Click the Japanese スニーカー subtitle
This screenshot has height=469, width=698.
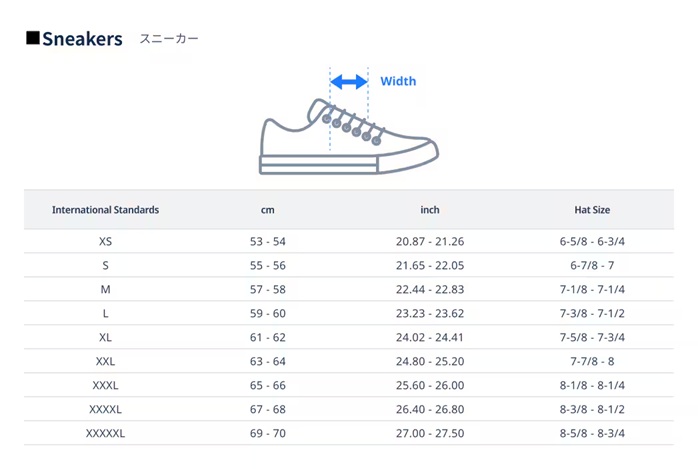(169, 39)
